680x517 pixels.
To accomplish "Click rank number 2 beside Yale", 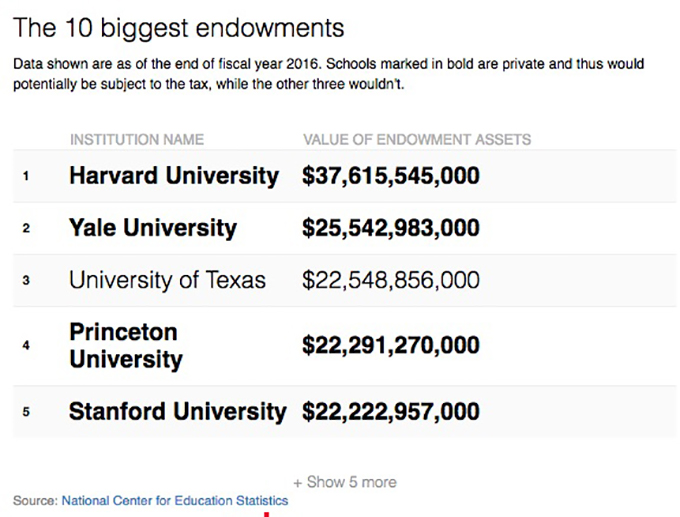I will point(25,229).
